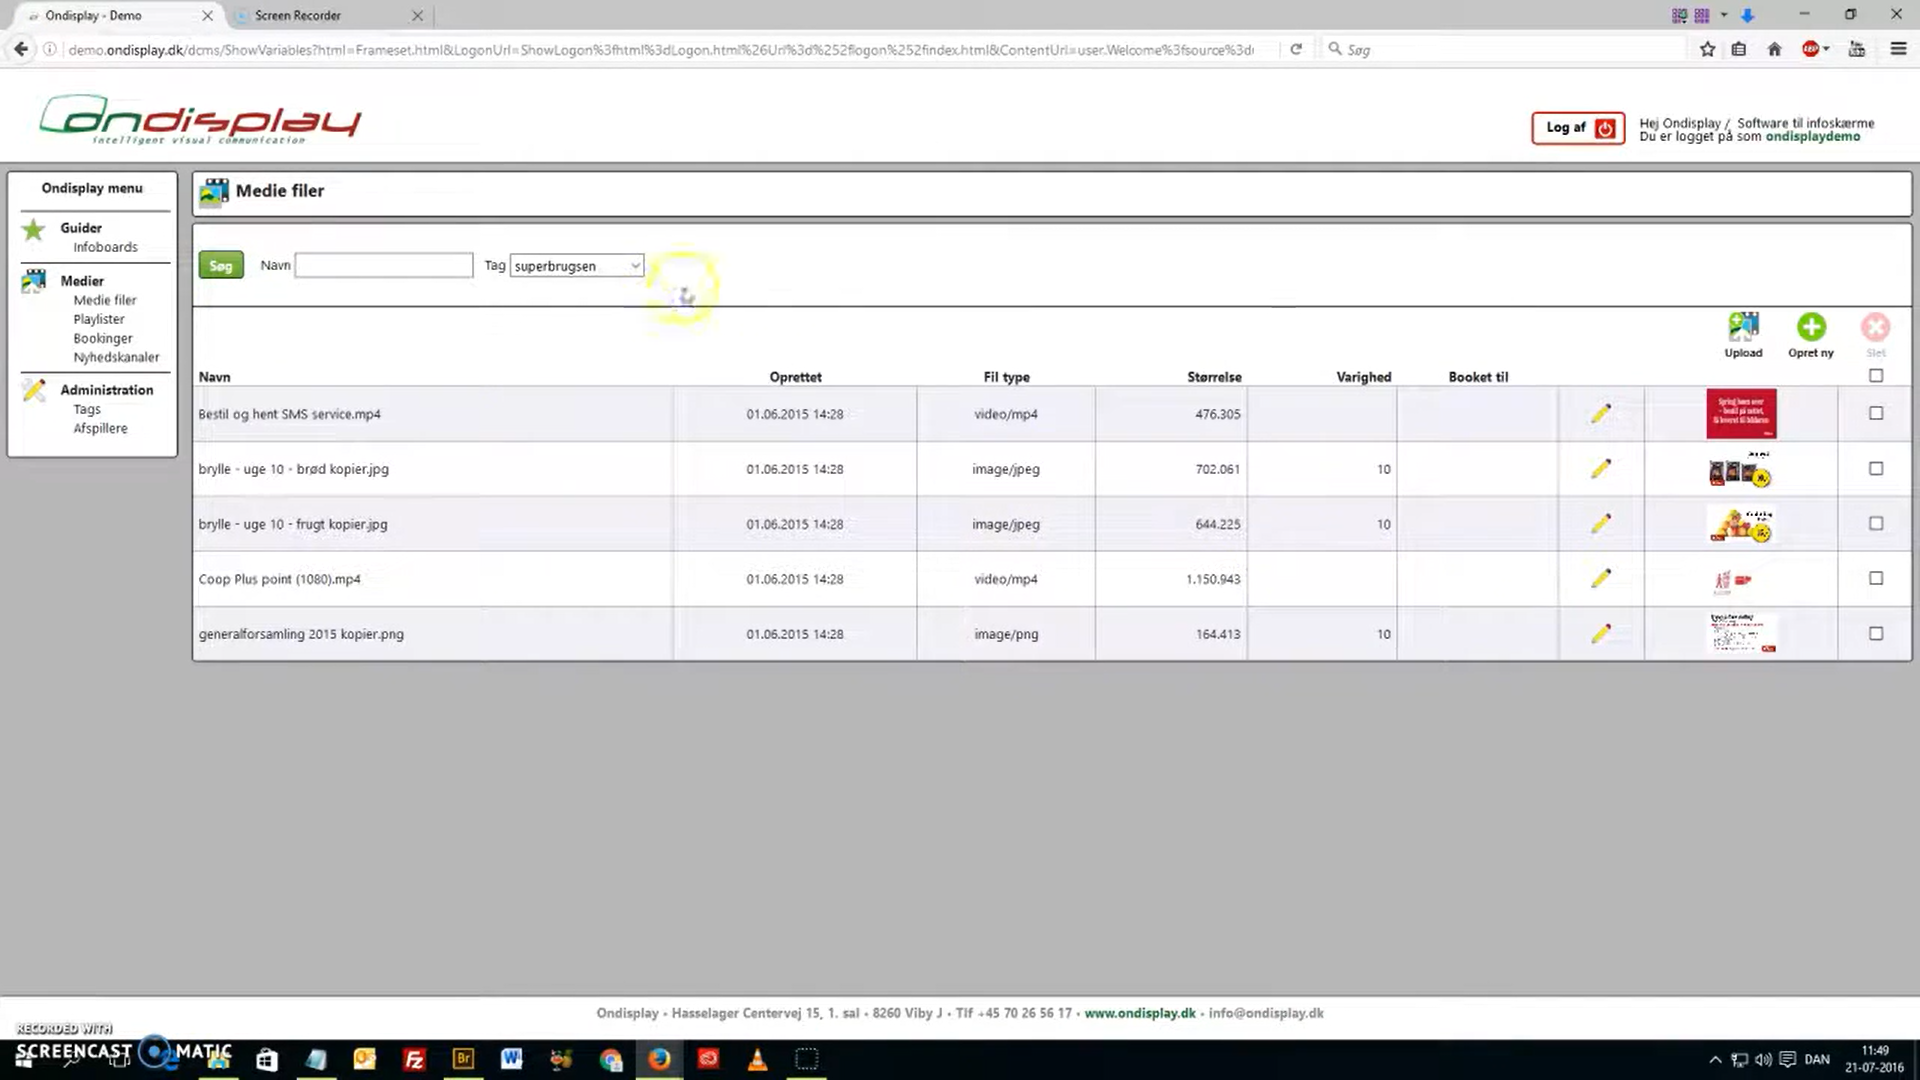Click the blue downloads arrow icon

[1748, 16]
